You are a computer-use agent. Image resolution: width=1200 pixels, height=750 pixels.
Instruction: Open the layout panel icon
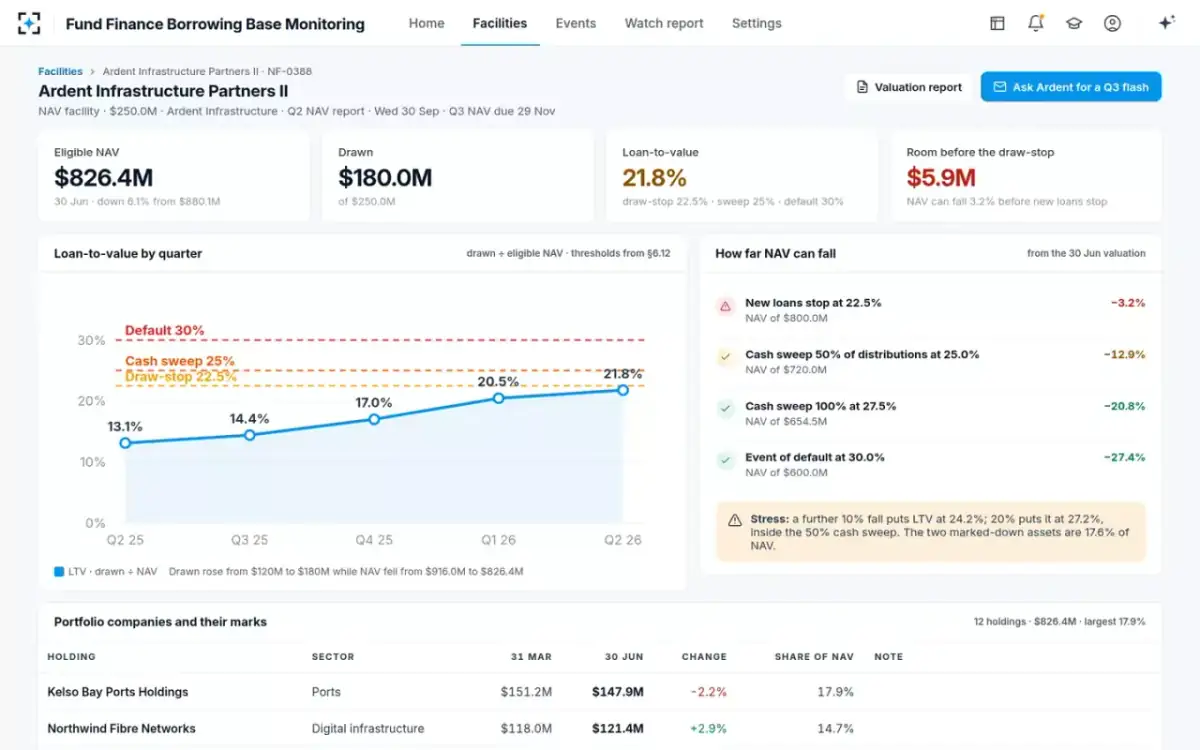[x=997, y=23]
